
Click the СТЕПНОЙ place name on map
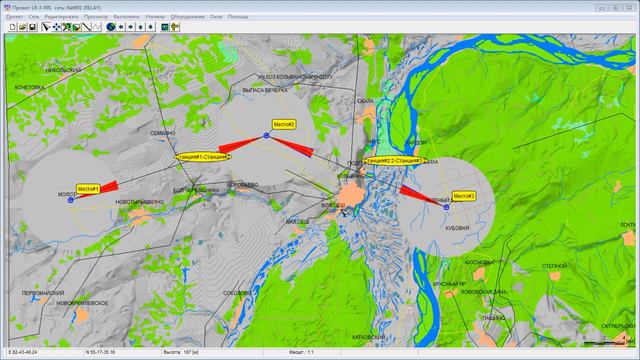tap(554, 266)
